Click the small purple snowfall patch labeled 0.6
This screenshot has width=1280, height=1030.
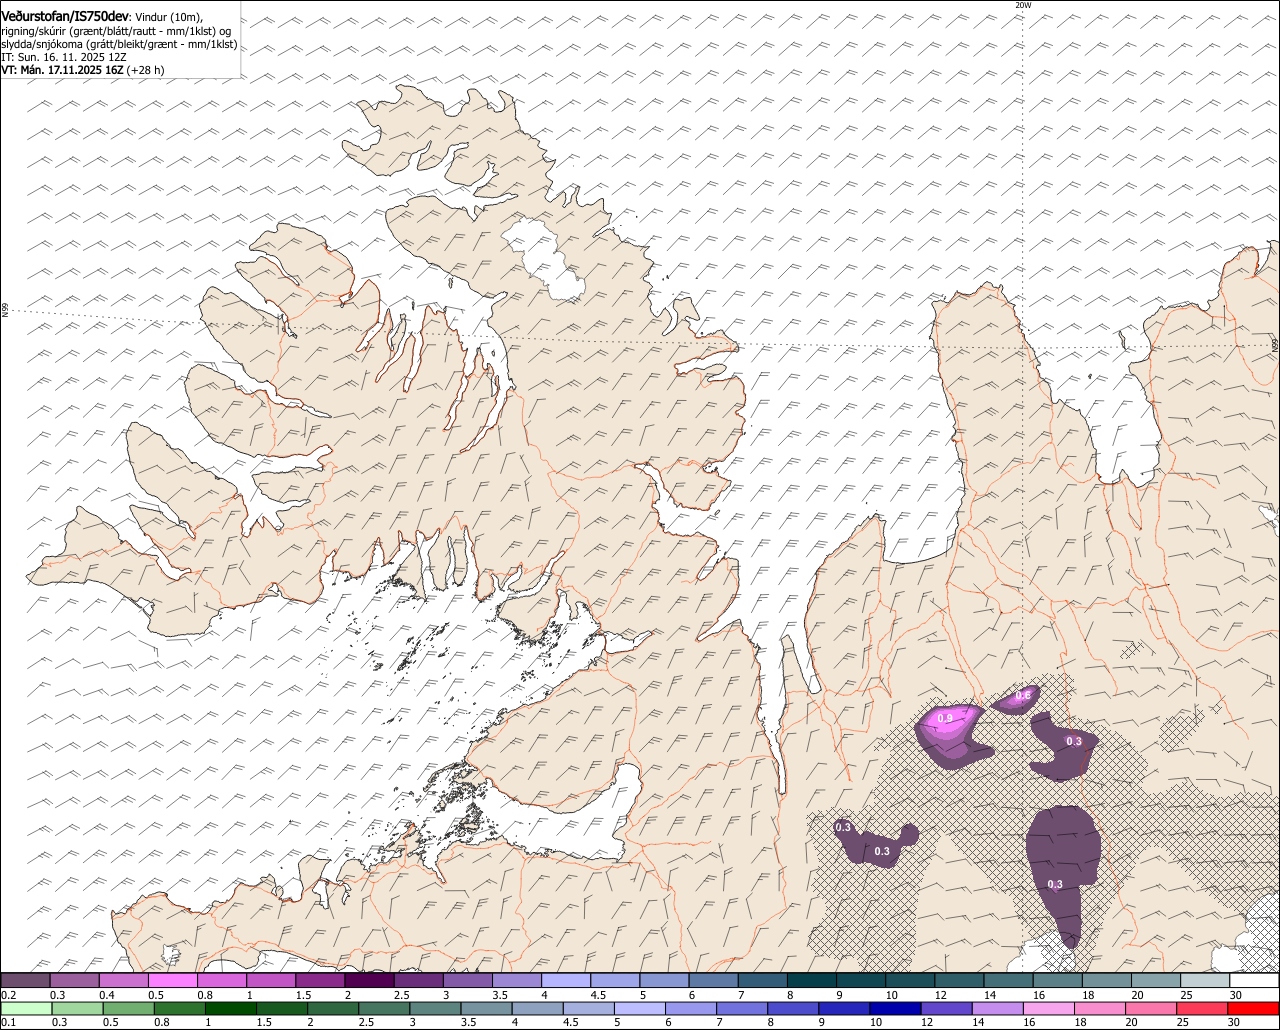pos(1018,699)
